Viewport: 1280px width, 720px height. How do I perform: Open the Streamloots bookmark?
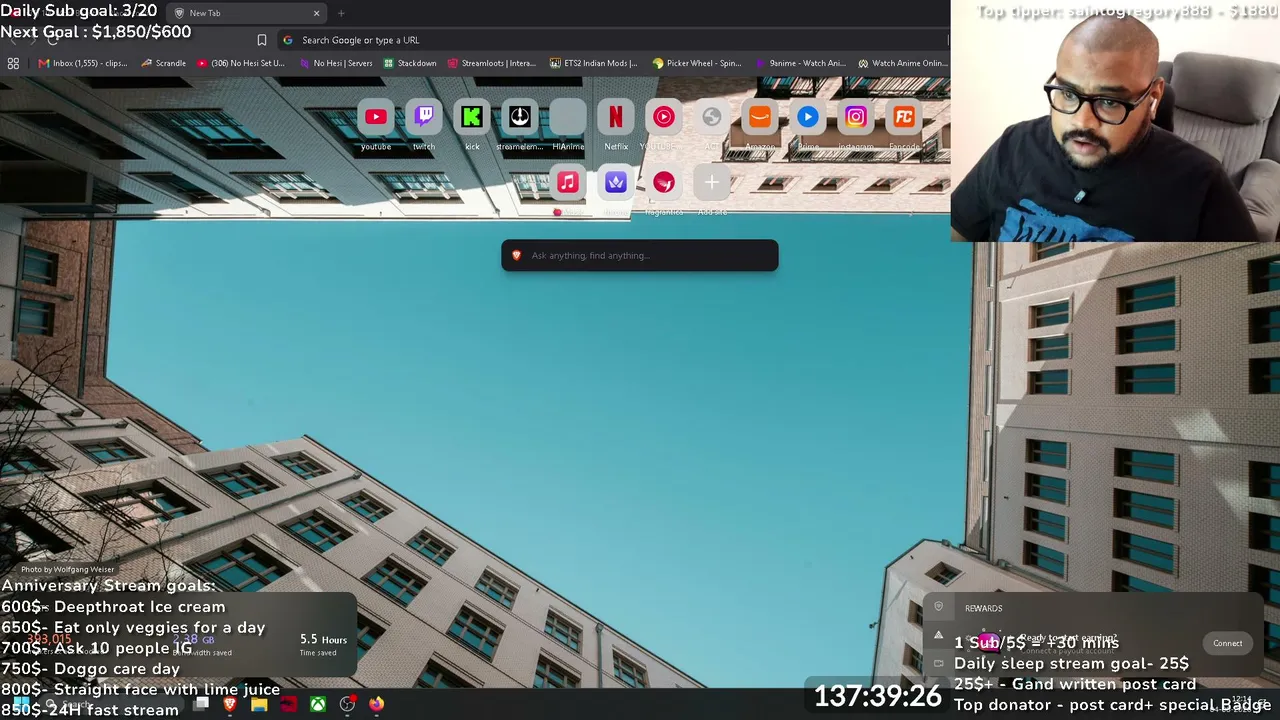click(x=492, y=63)
